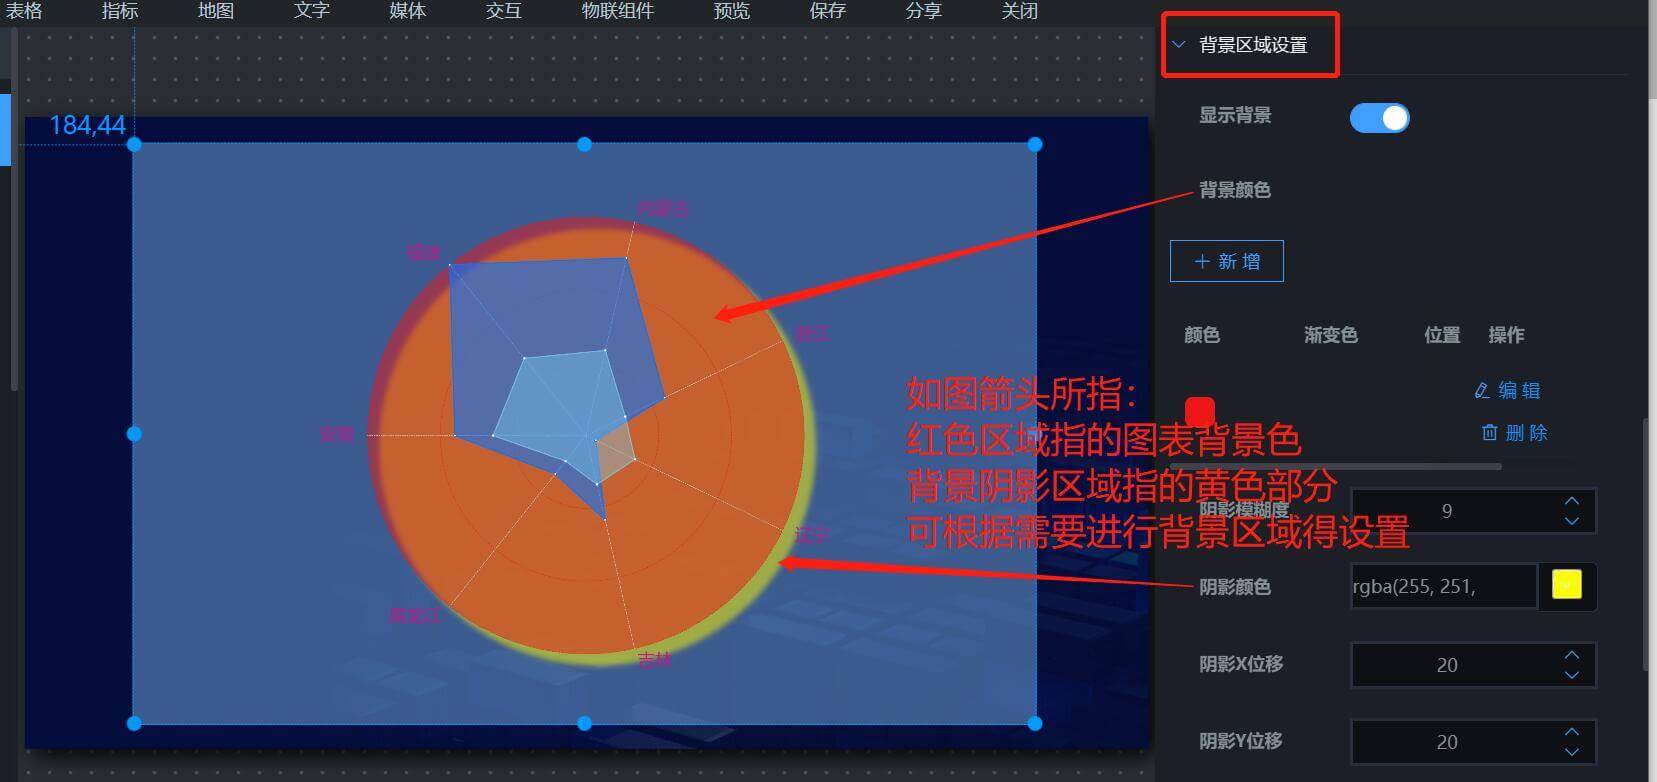Click the 内蒙古 radar axis label
The image size is (1657, 782).
[663, 208]
